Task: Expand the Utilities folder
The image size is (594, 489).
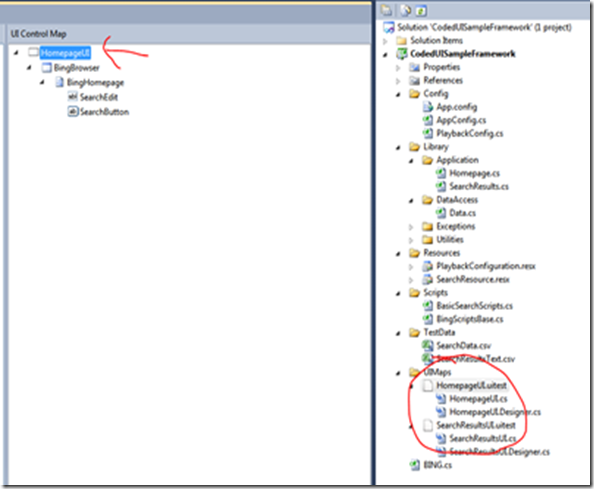Action: coord(411,240)
